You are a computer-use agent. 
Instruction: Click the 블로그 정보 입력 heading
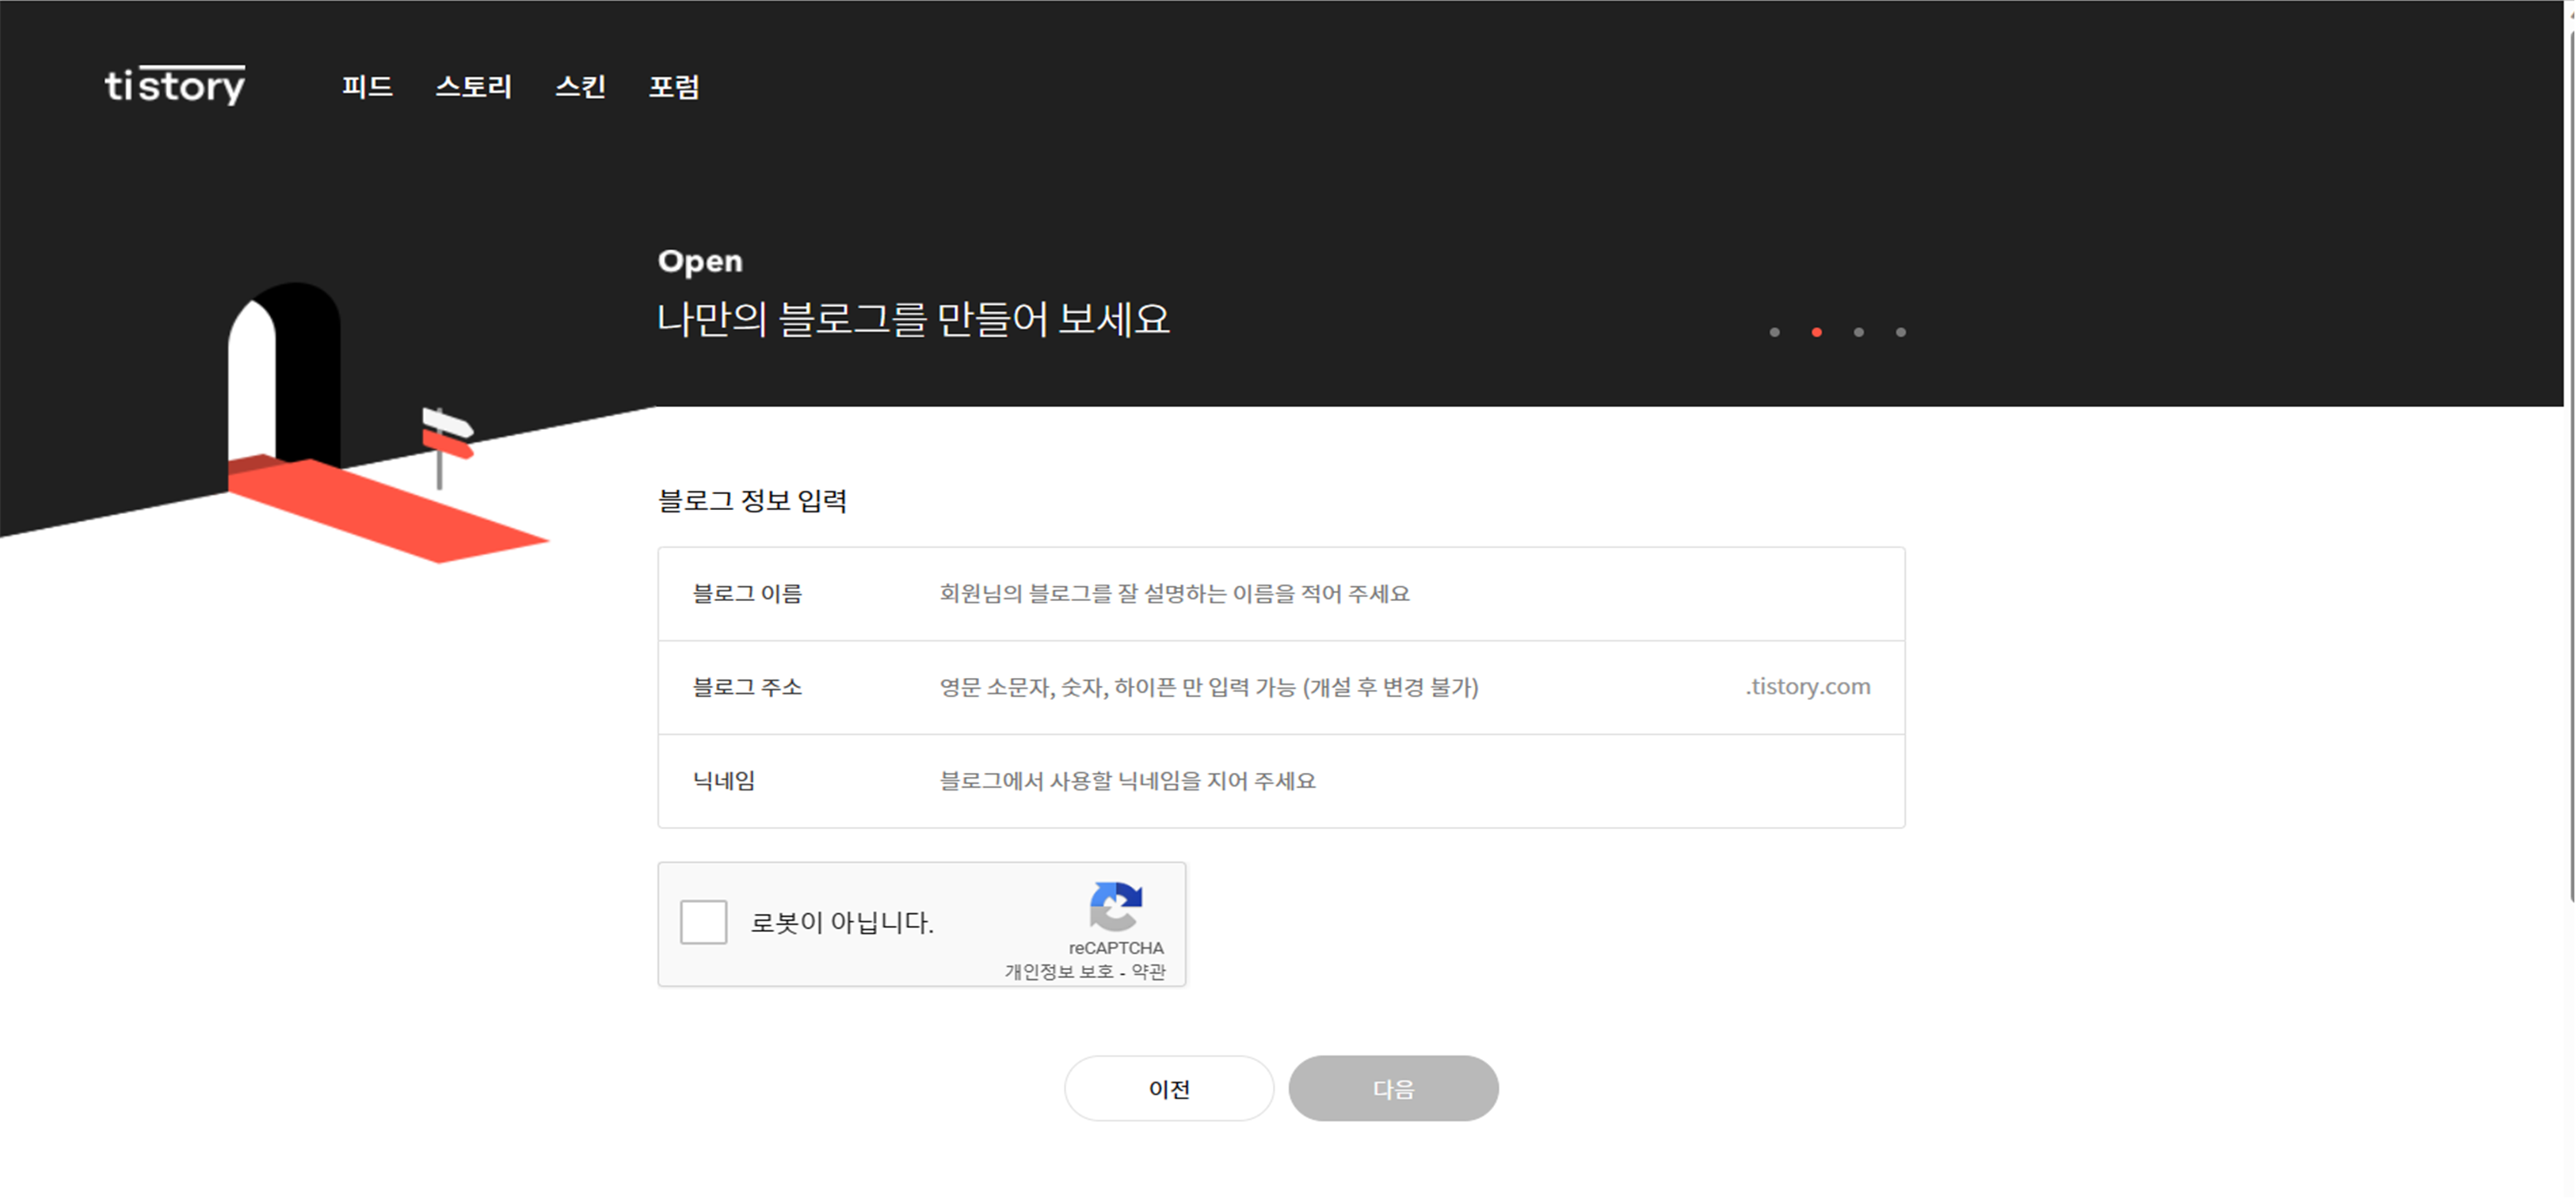pyautogui.click(x=752, y=500)
